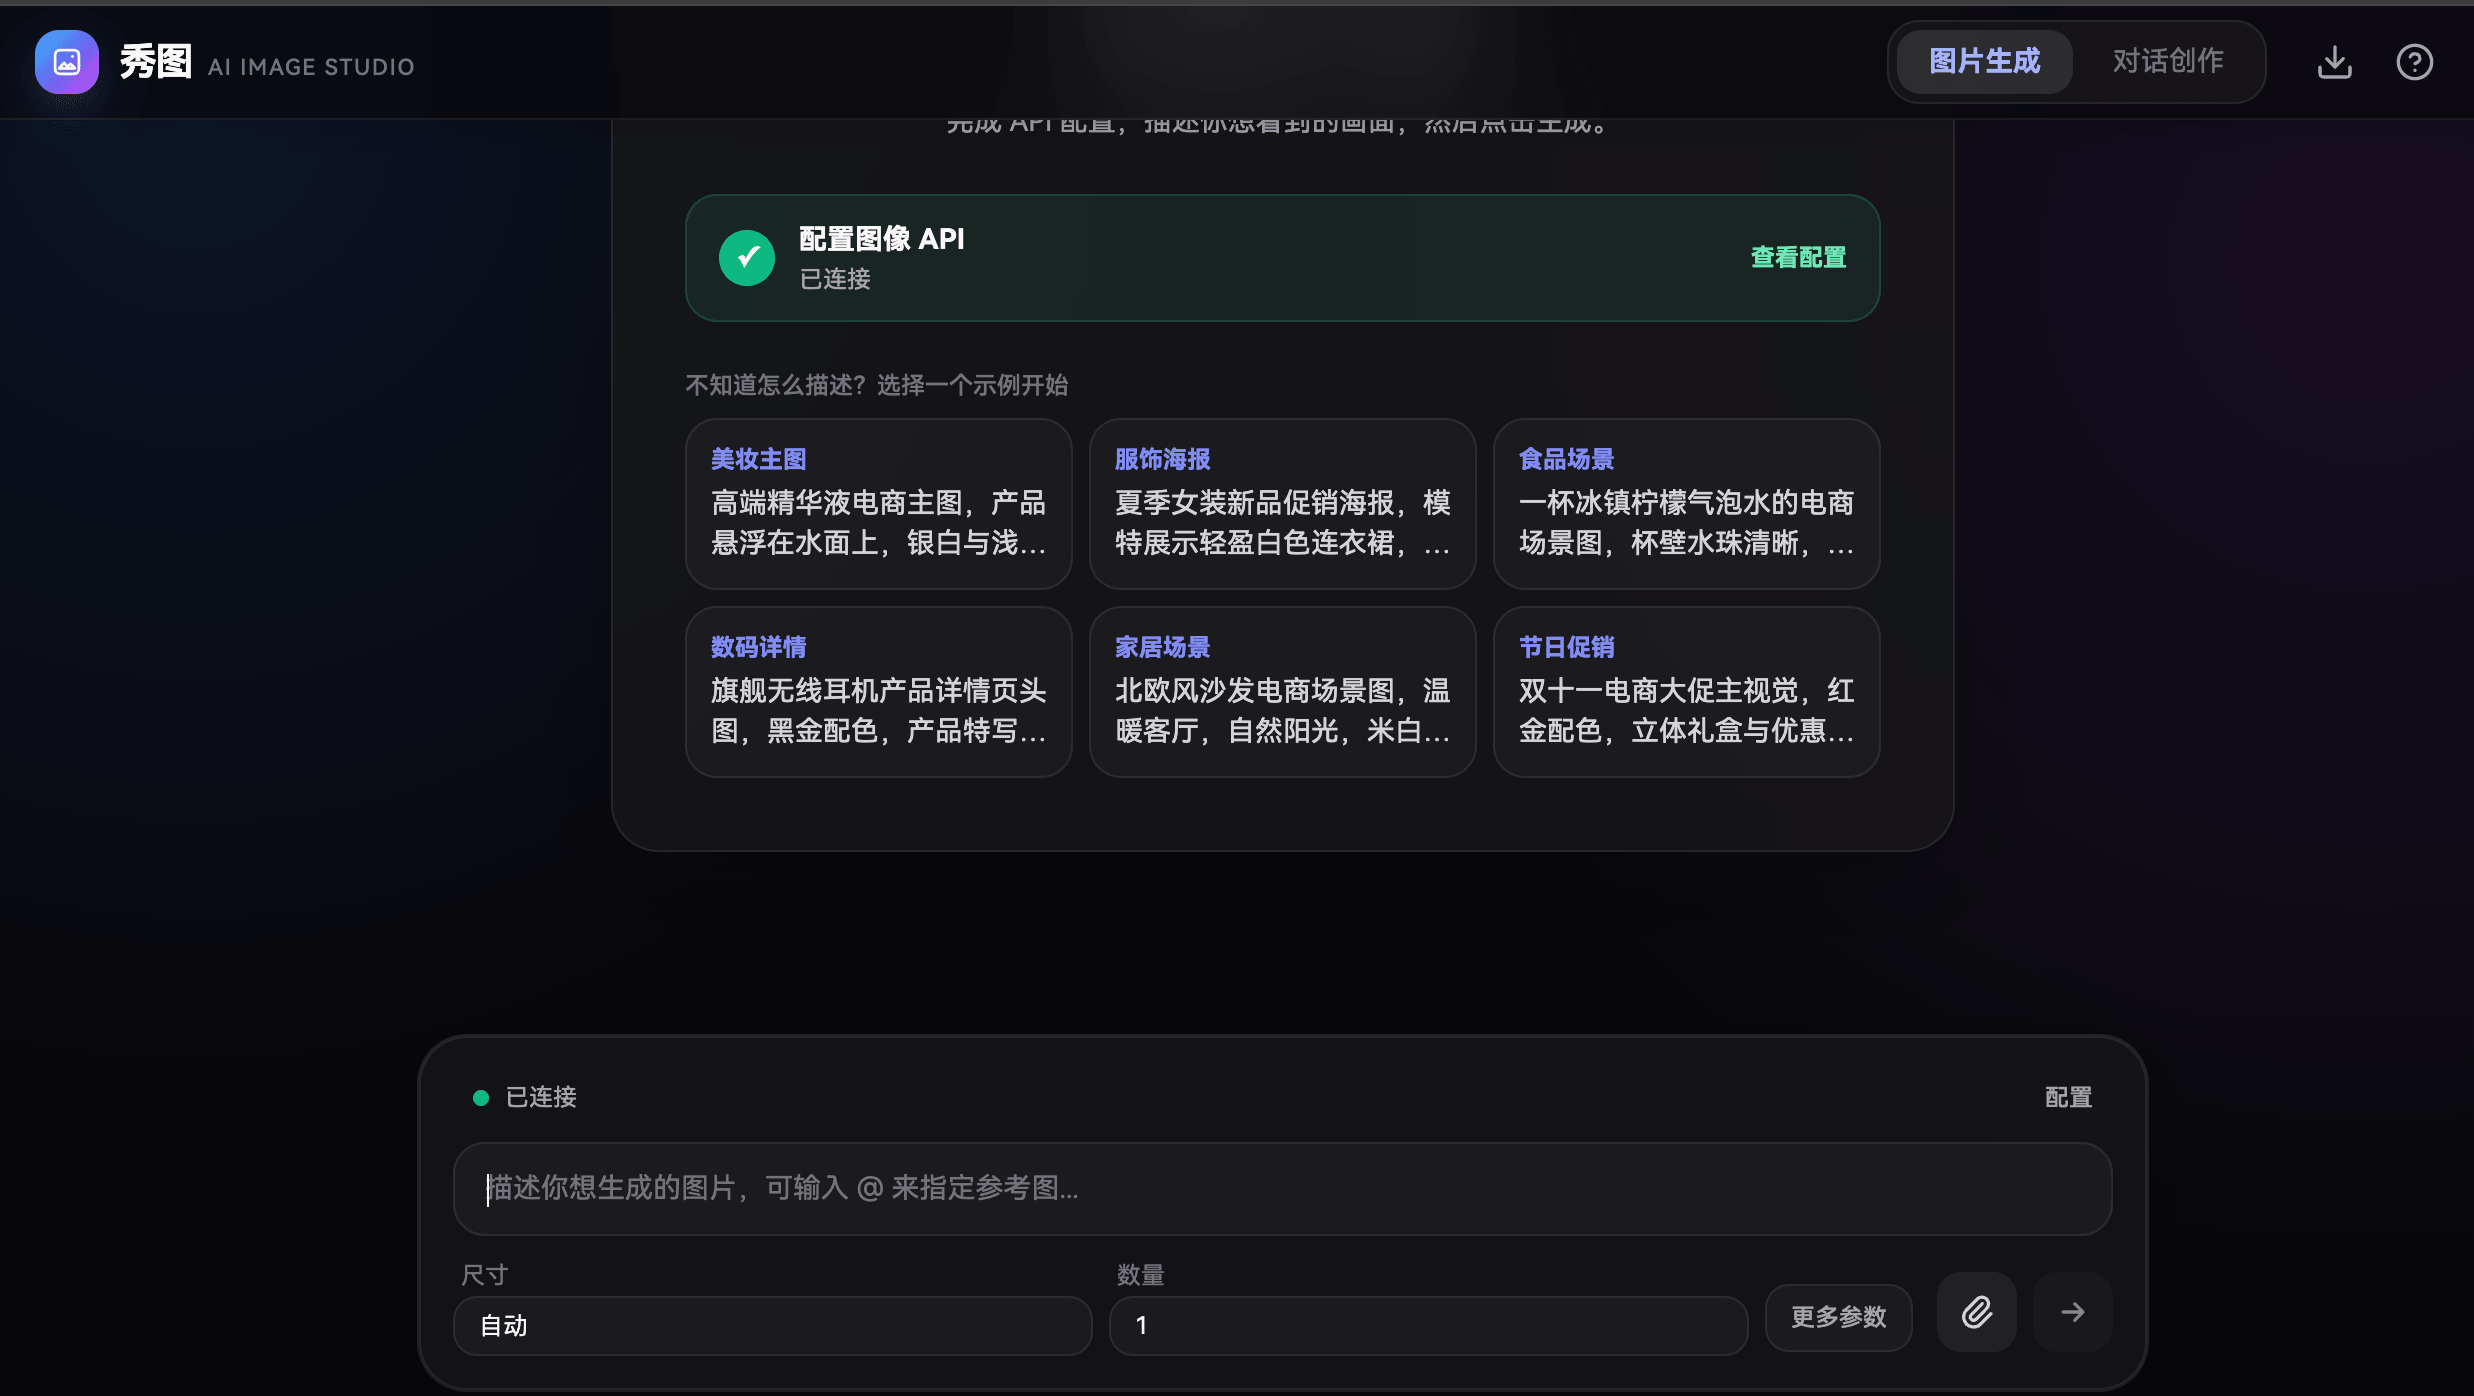The image size is (2474, 1396).
Task: Open the 尺寸 dropdown showing 自动
Action: click(772, 1326)
